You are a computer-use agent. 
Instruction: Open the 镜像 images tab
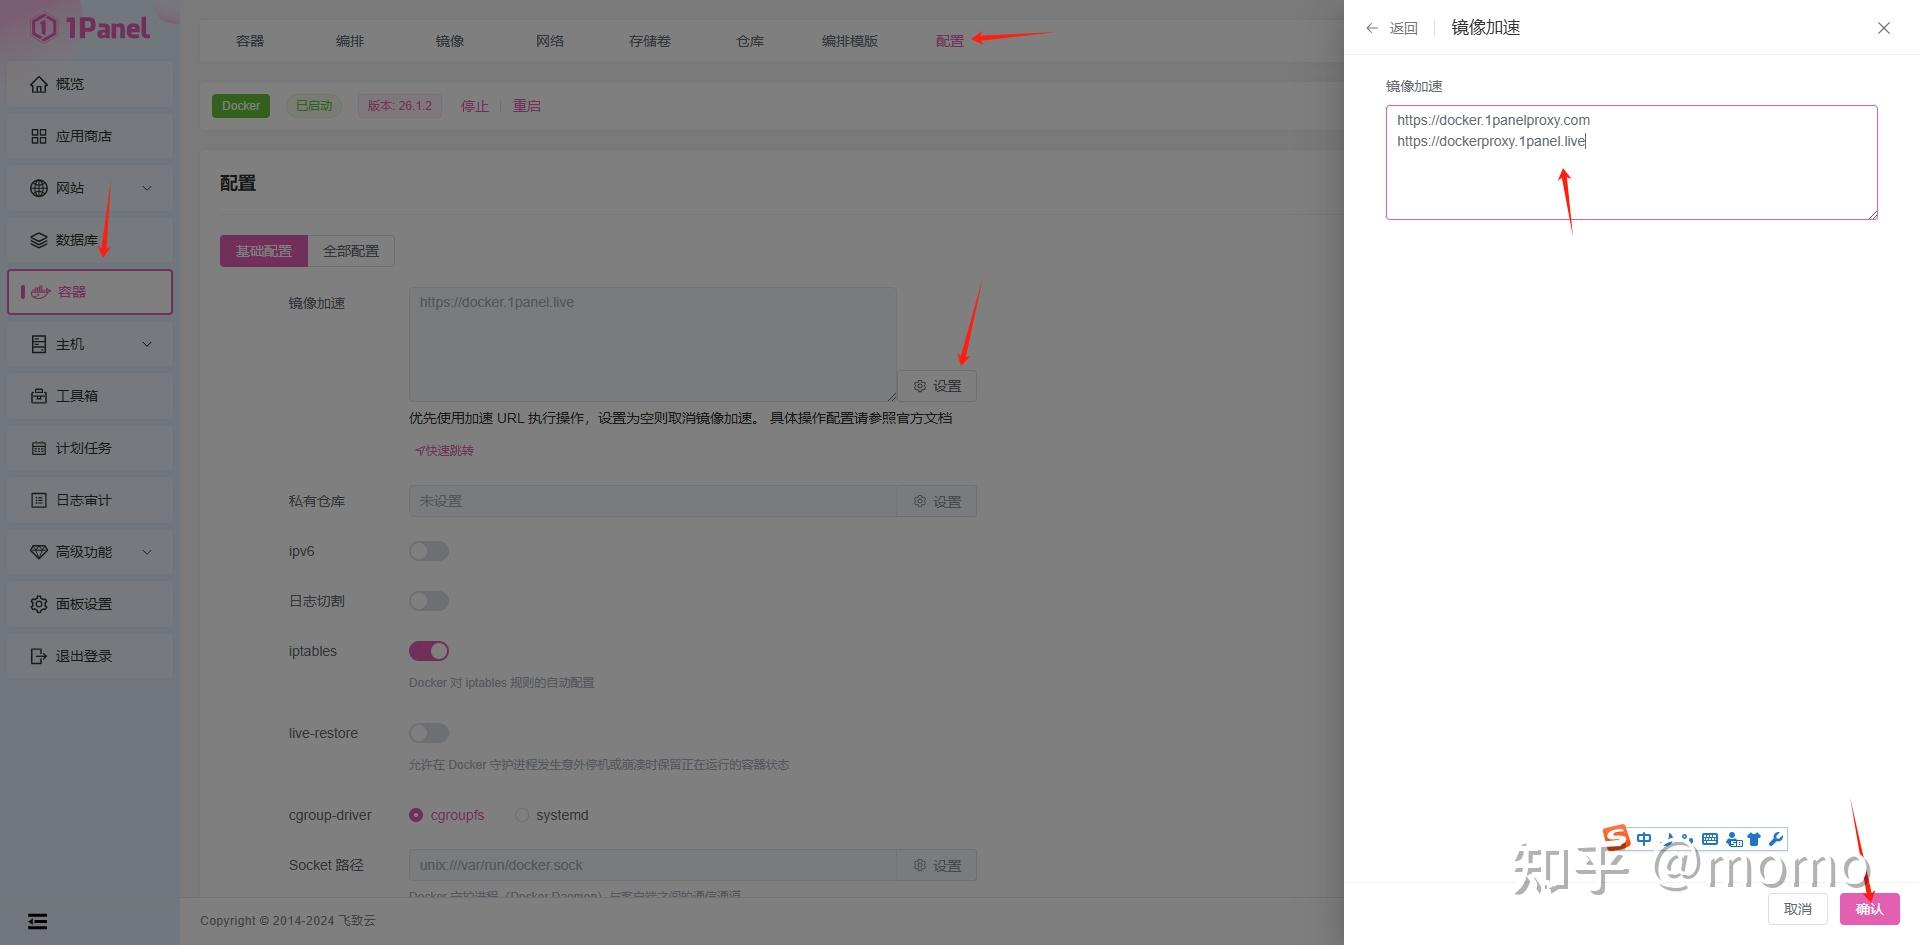(x=449, y=40)
